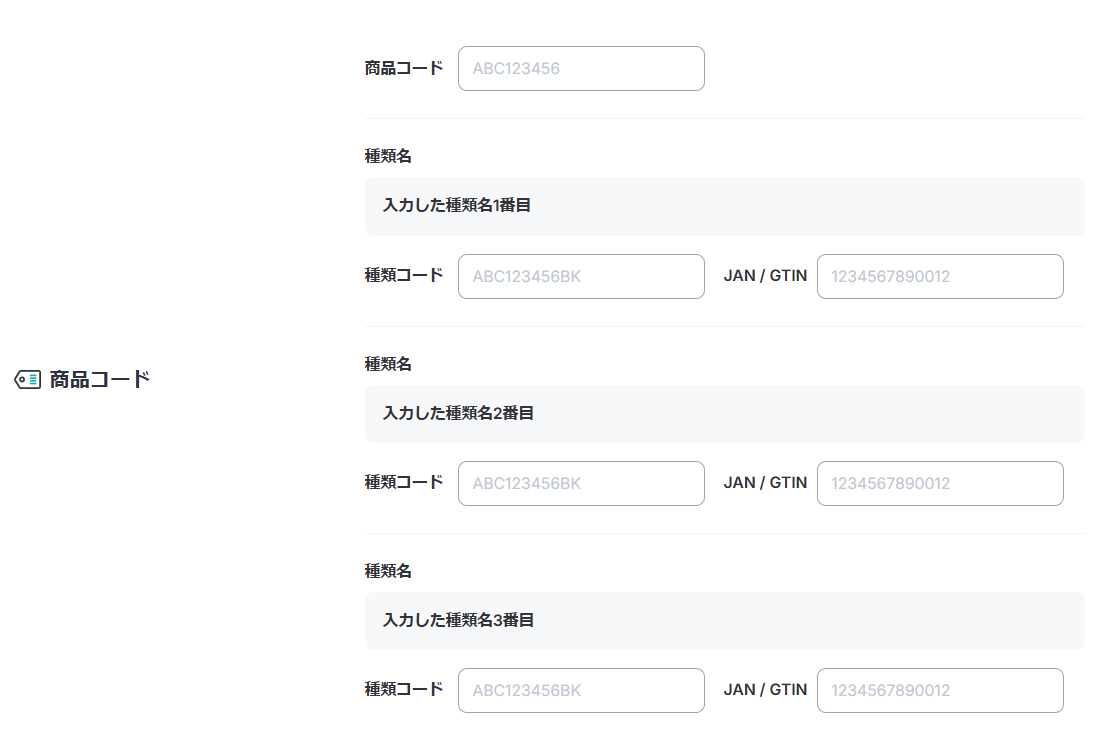Click the 種類名 label above the first variant
This screenshot has width=1107, height=733.
(388, 156)
